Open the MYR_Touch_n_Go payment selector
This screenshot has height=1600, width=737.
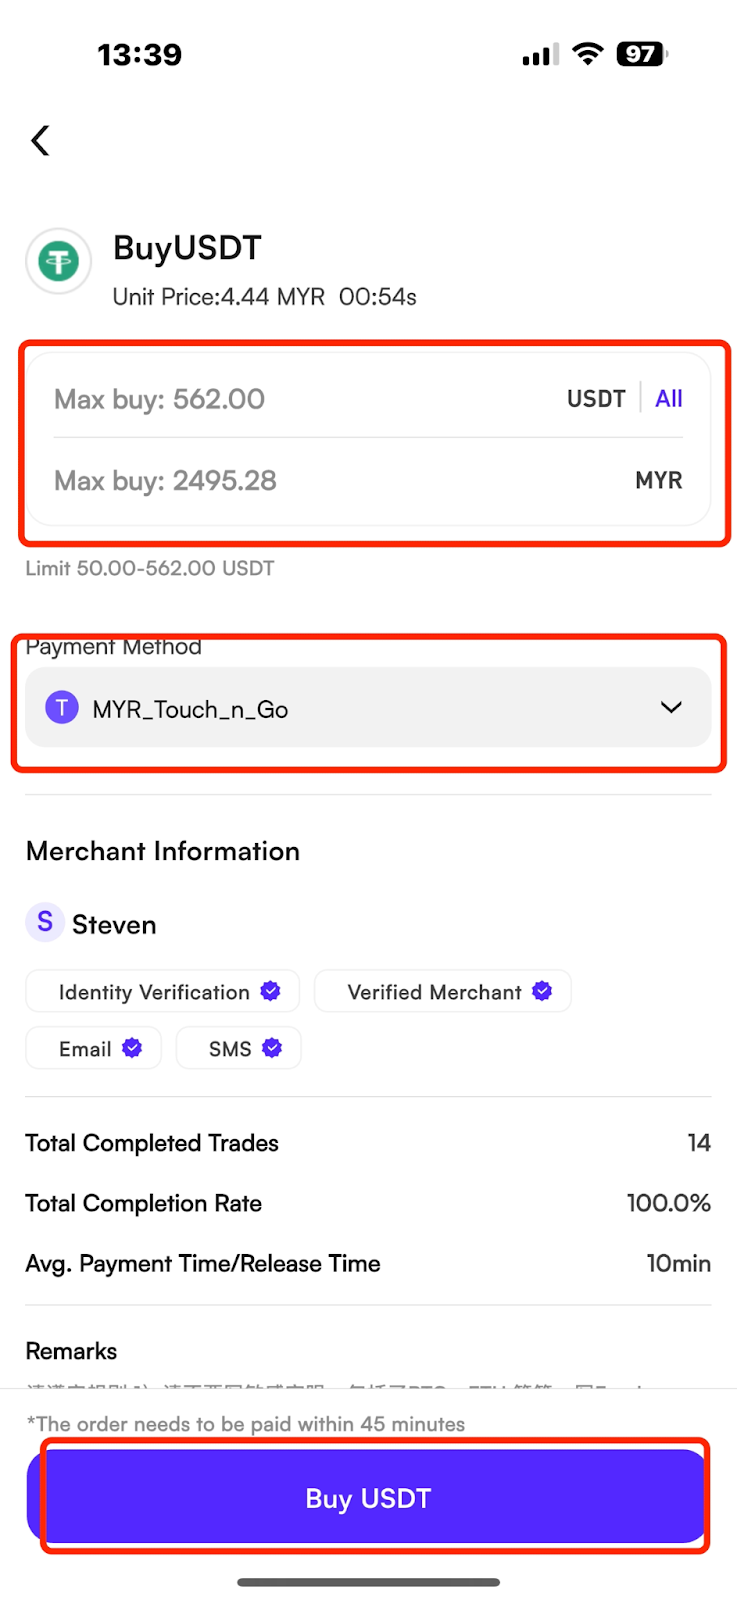tap(368, 707)
